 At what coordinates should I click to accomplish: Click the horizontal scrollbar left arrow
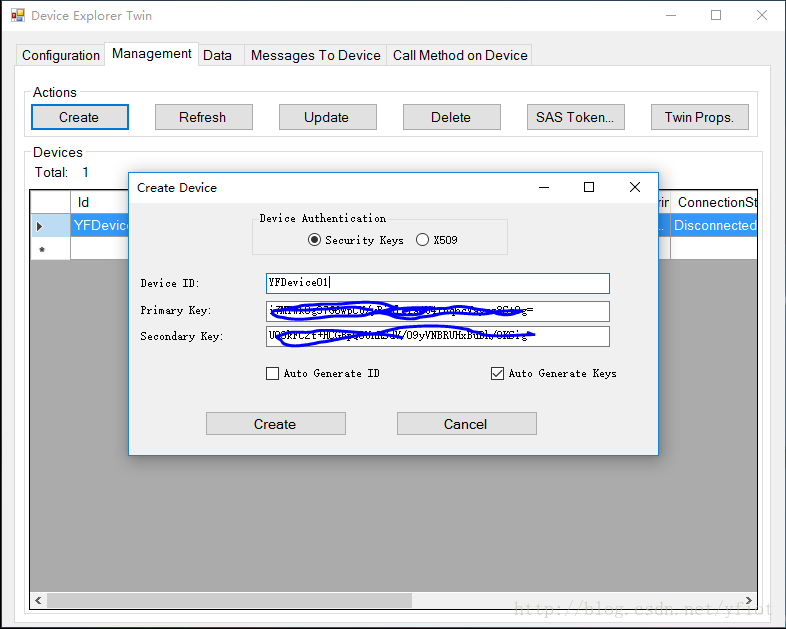39,600
